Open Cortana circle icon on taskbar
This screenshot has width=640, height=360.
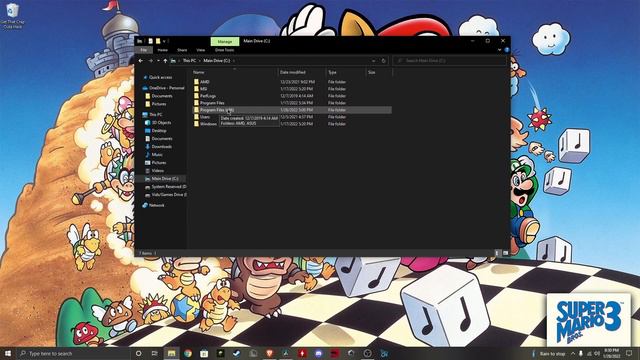pyautogui.click(x=138, y=353)
